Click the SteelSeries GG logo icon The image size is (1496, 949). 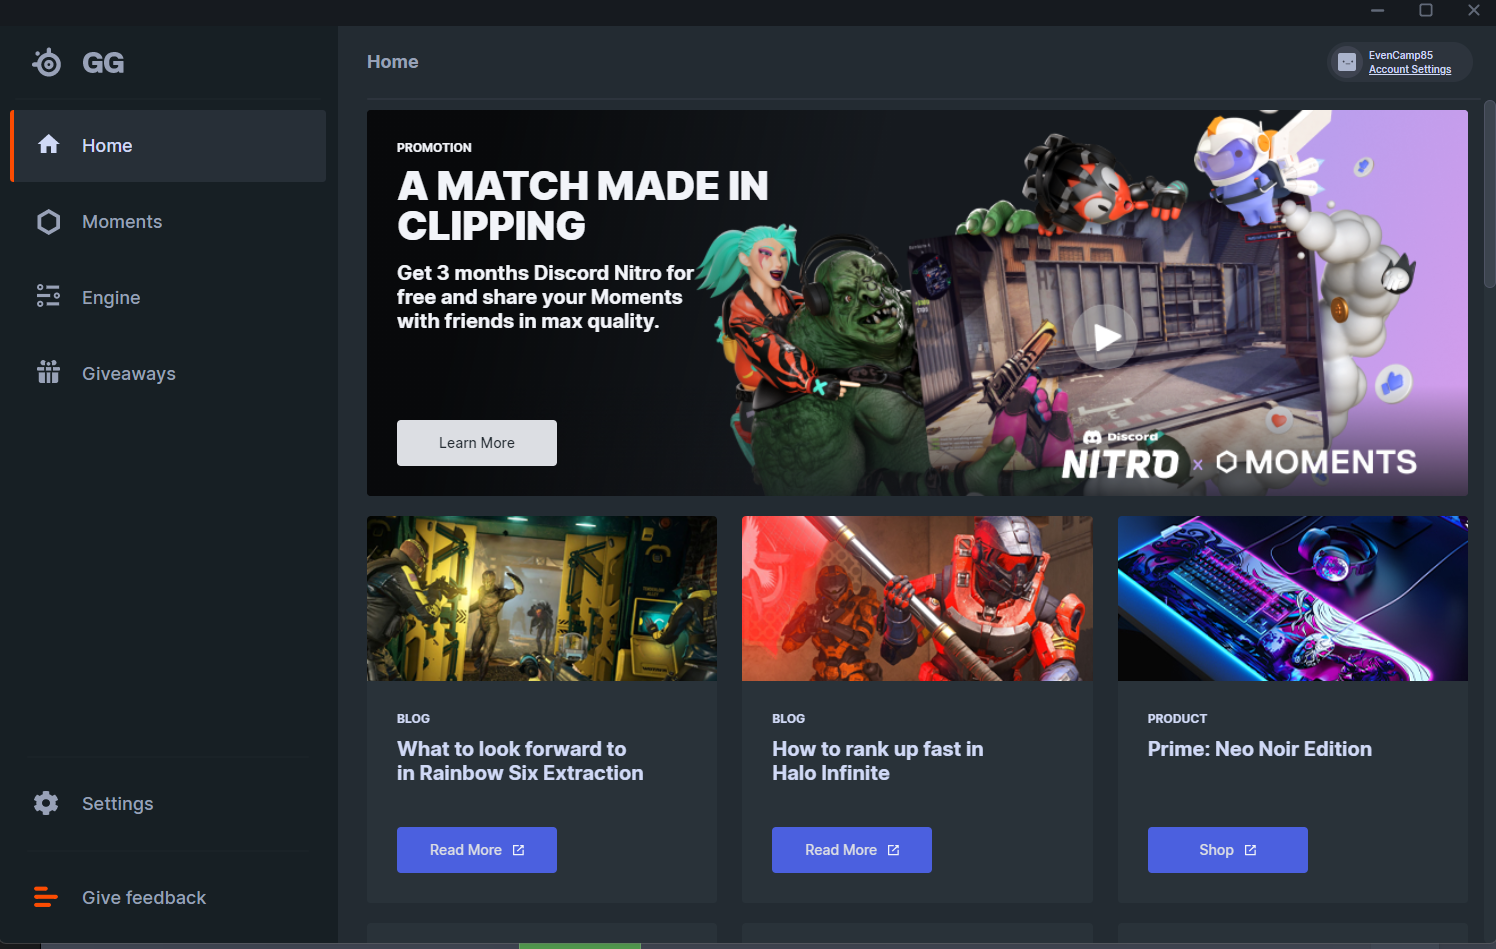click(x=47, y=63)
